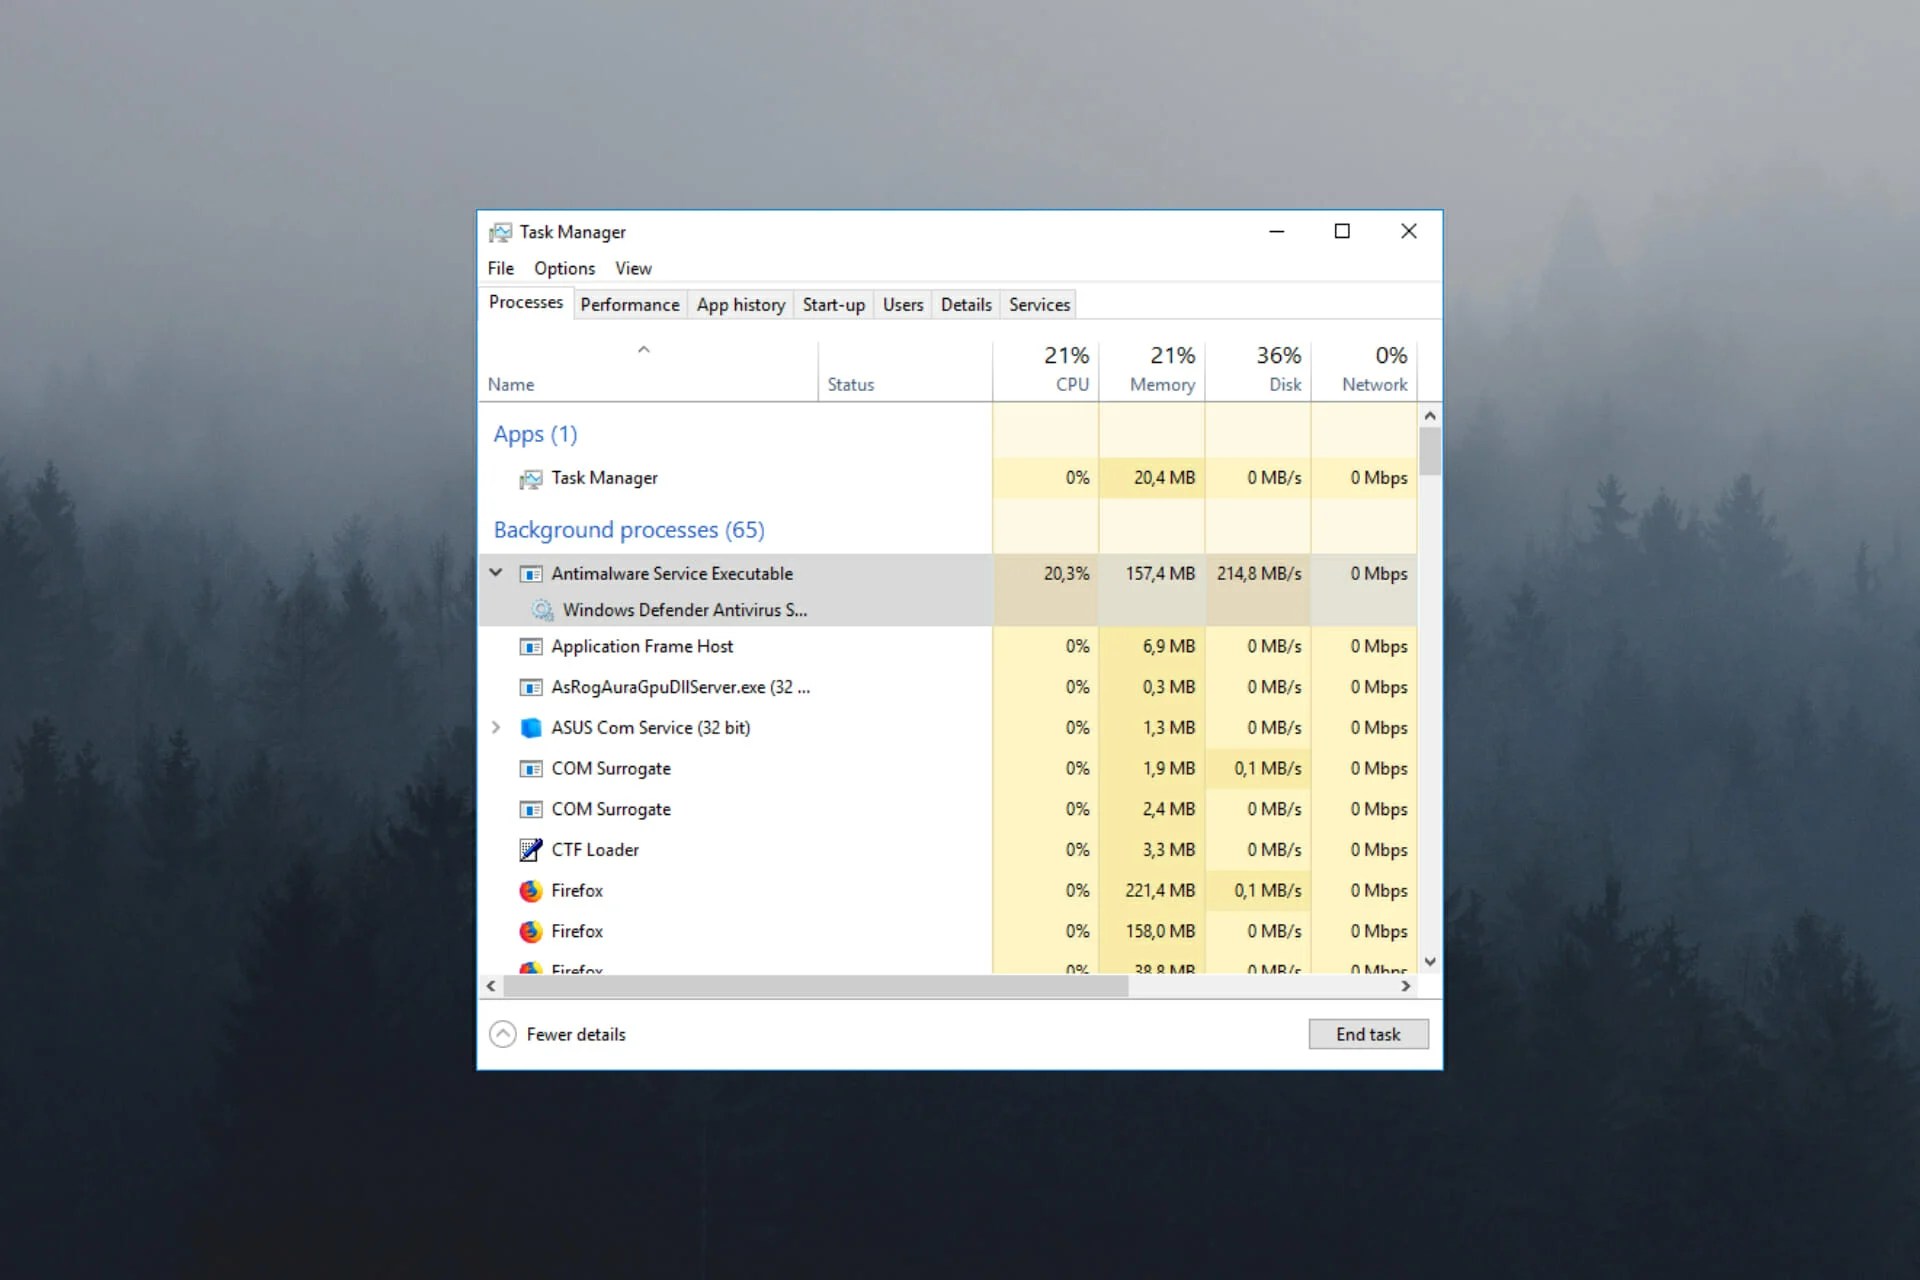Click the Task Manager title bar icon
The height and width of the screenshot is (1280, 1920).
tap(500, 231)
